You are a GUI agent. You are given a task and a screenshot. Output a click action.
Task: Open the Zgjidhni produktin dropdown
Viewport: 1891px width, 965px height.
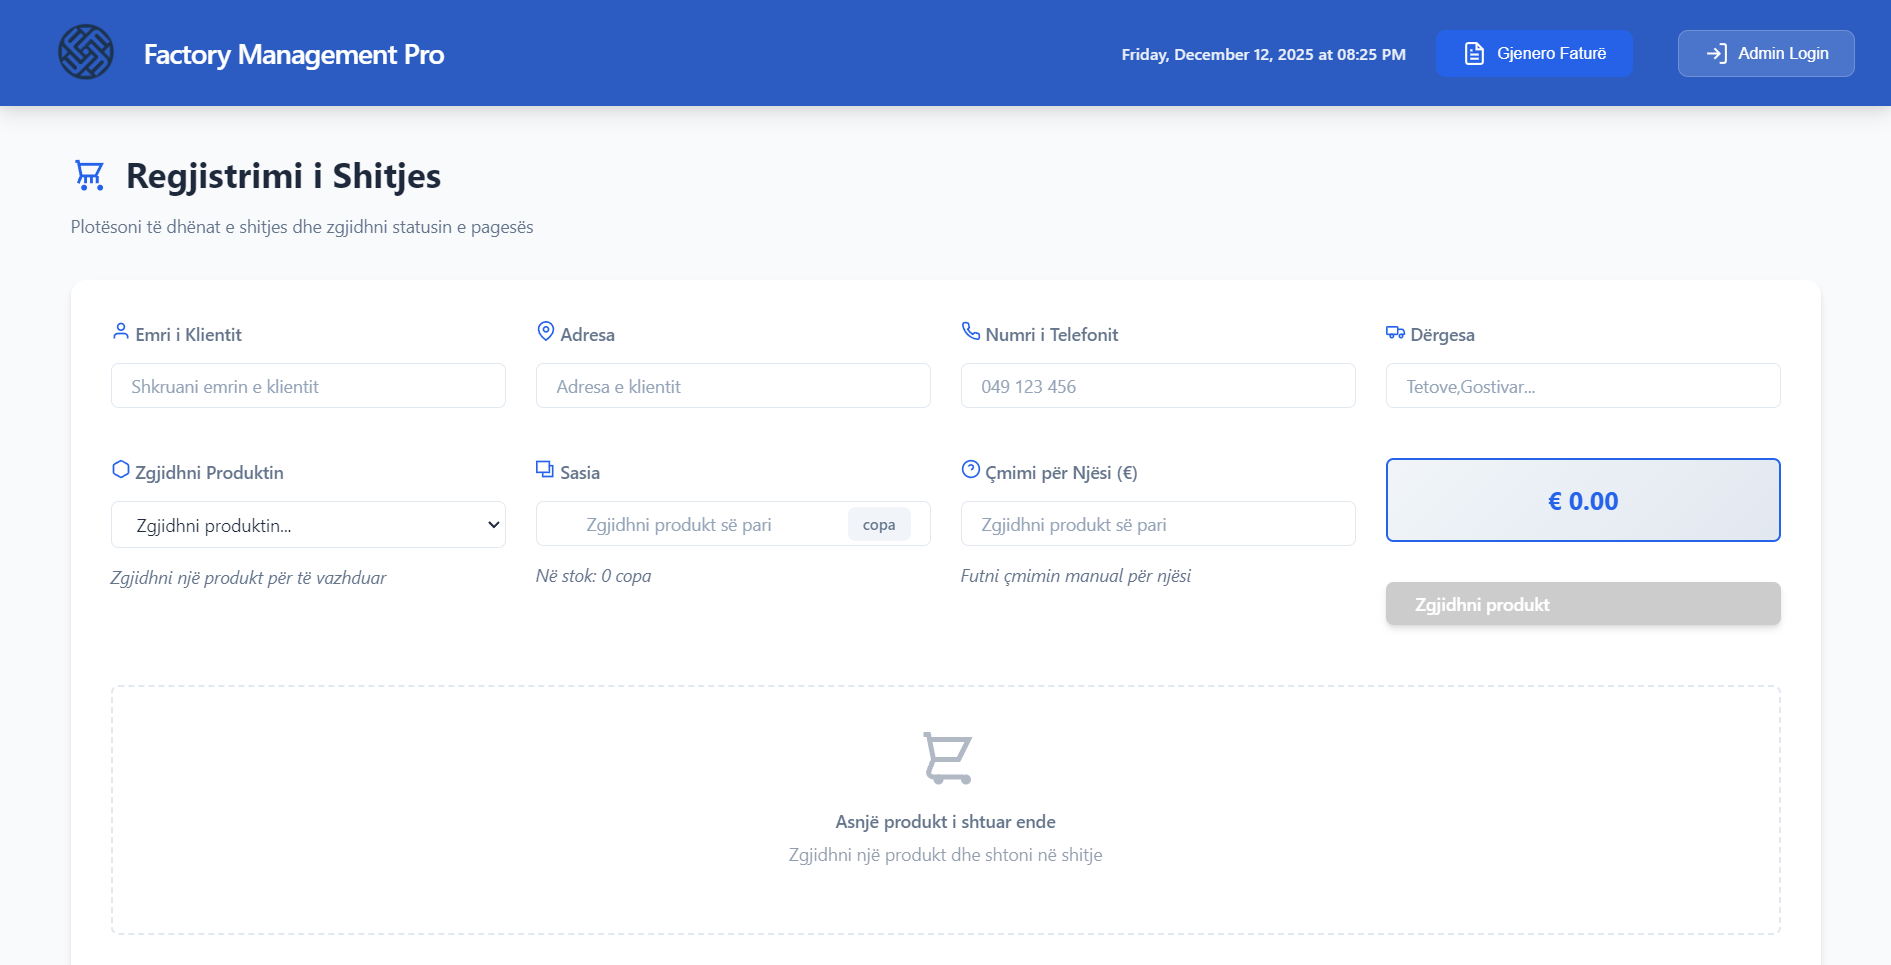pyautogui.click(x=308, y=524)
